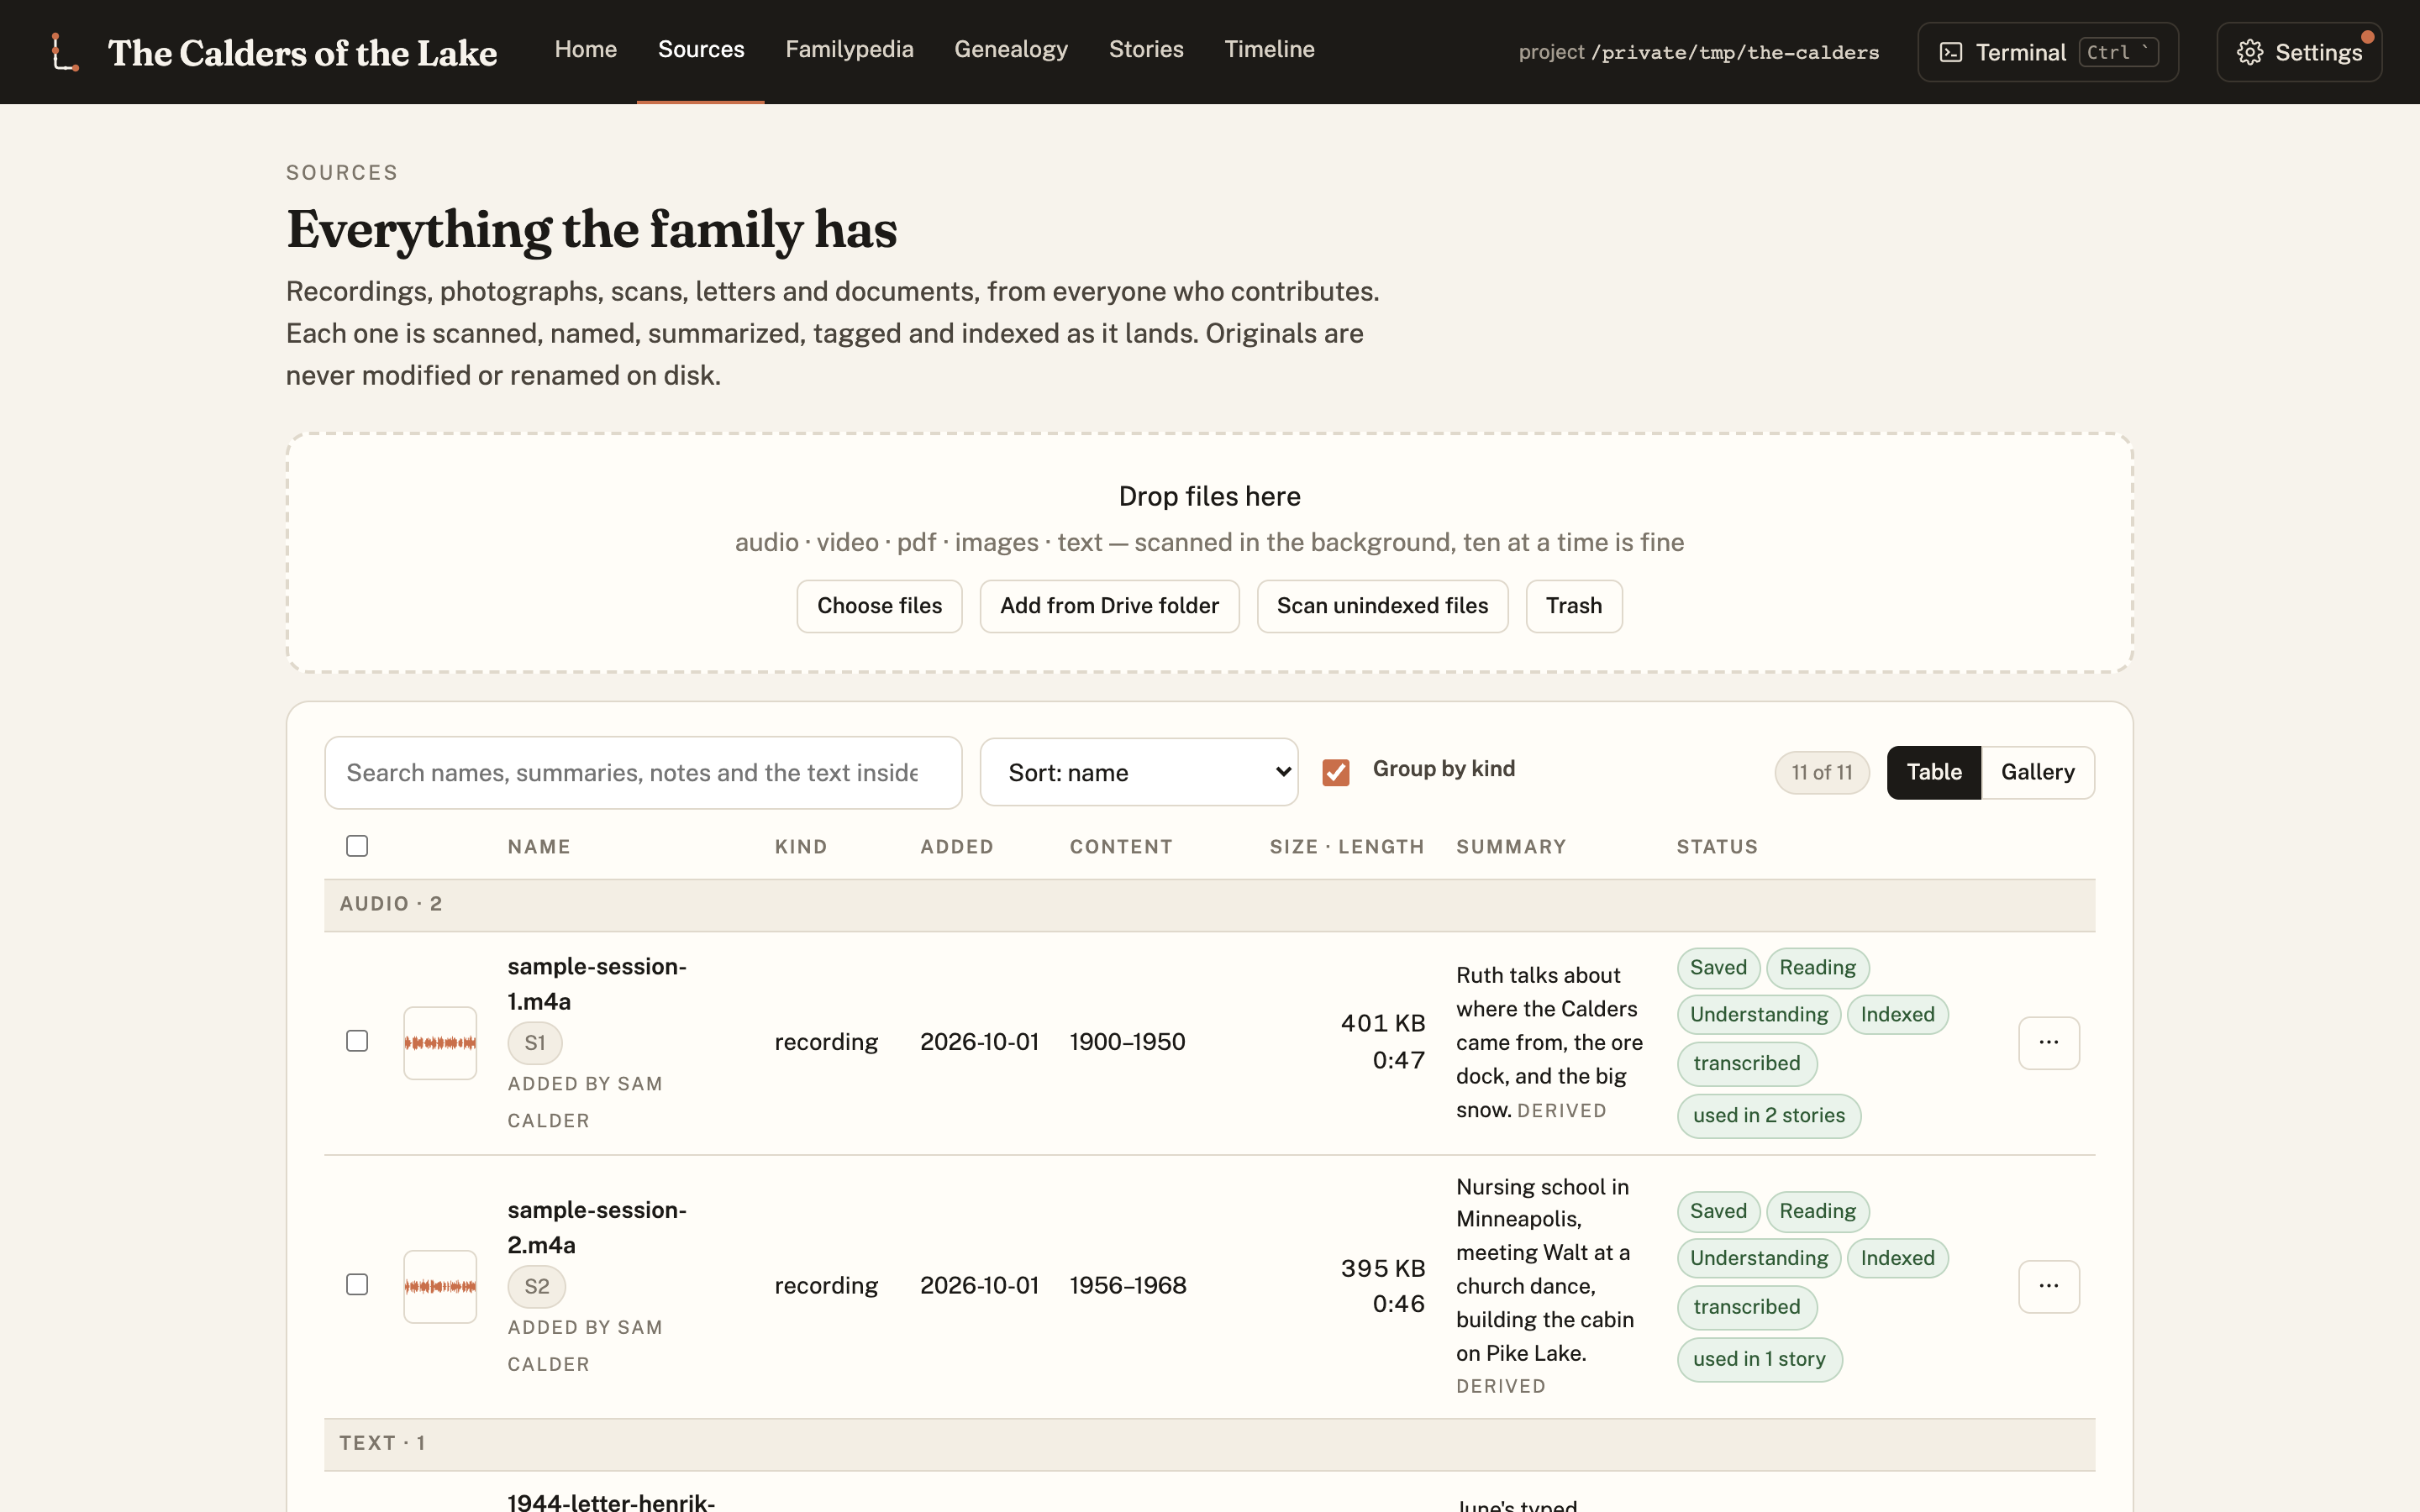2420x1512 pixels.
Task: Select the checkbox for sample-session-1.m4a
Action: 357,1041
